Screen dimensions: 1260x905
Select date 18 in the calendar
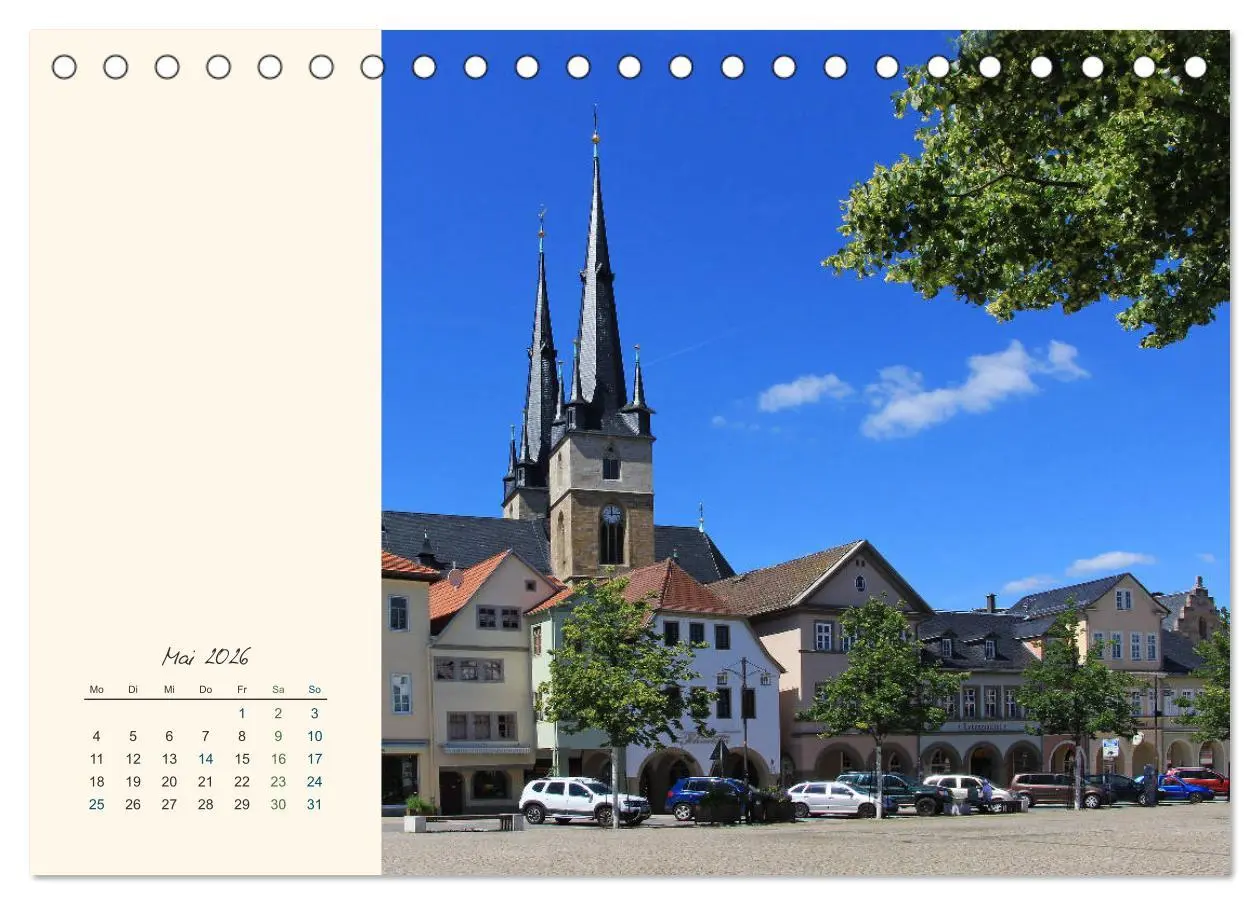pyautogui.click(x=96, y=782)
